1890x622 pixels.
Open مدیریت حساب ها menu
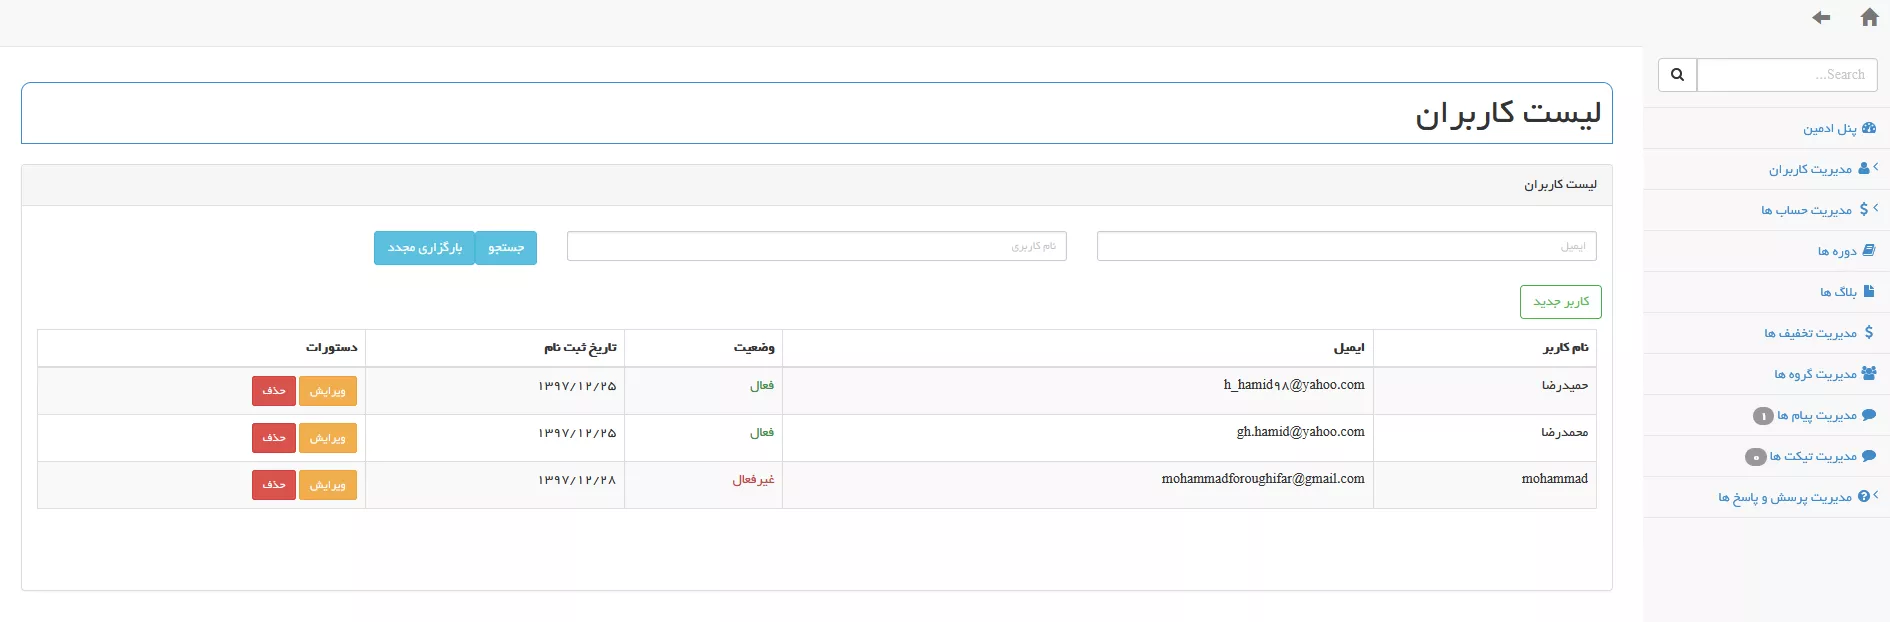(1806, 210)
